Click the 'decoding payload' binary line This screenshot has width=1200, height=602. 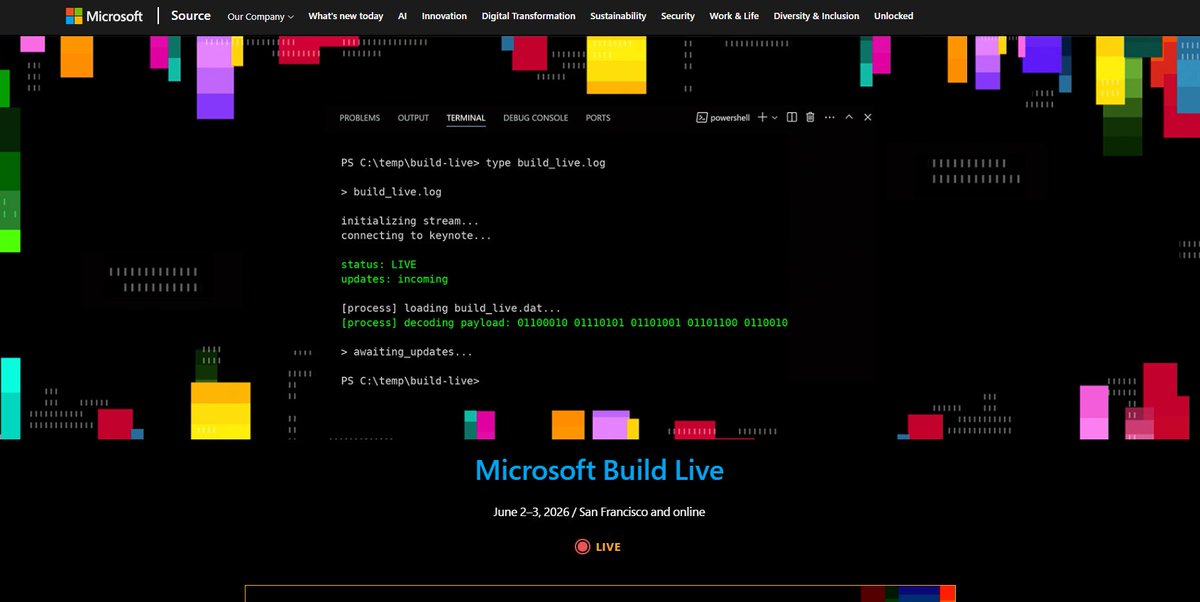pyautogui.click(x=564, y=323)
